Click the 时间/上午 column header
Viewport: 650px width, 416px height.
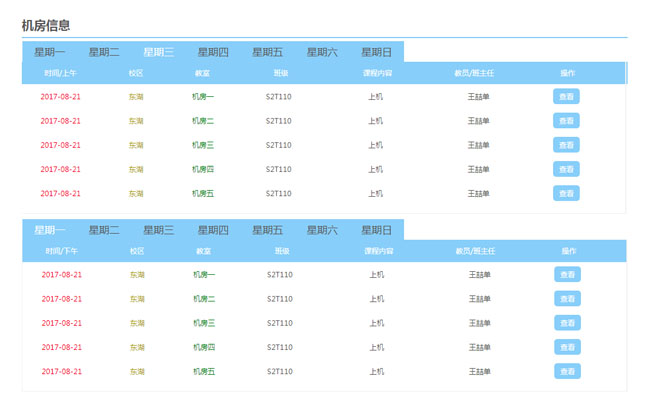tap(61, 73)
